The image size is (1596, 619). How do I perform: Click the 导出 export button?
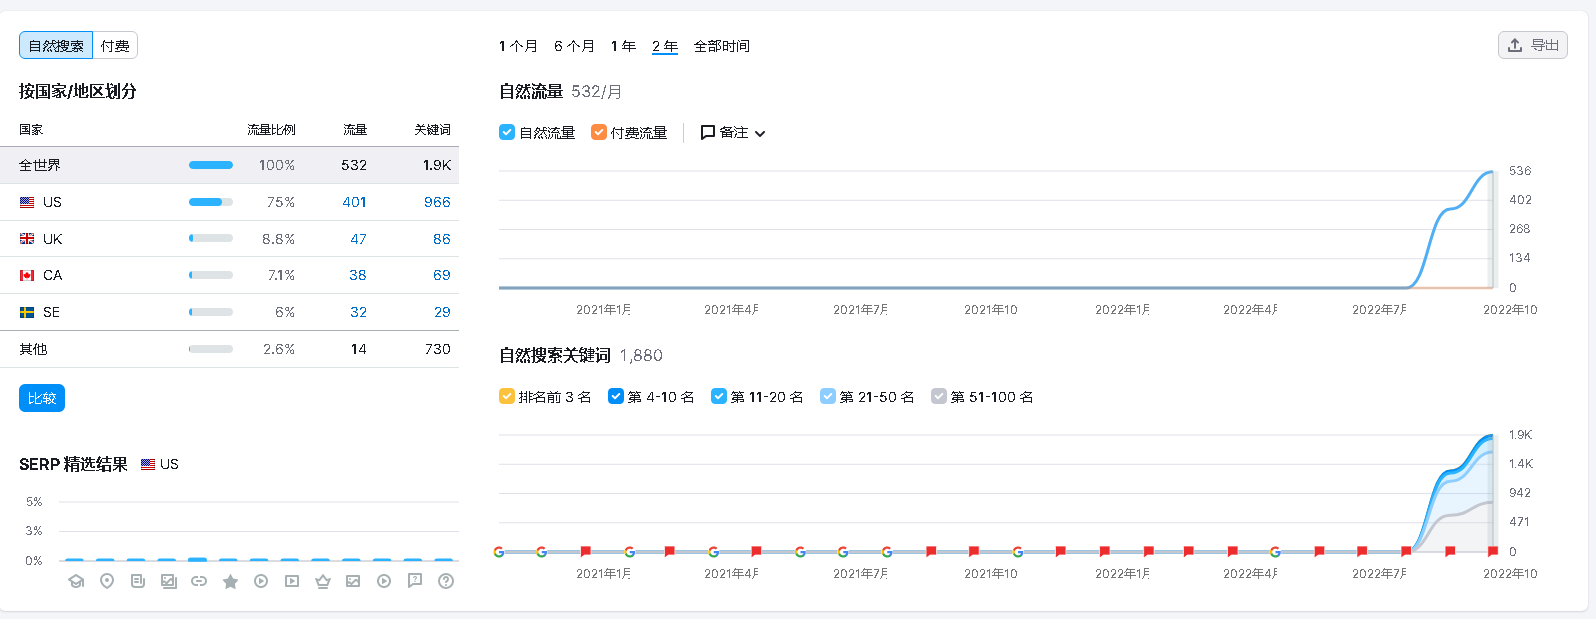[x=1532, y=45]
